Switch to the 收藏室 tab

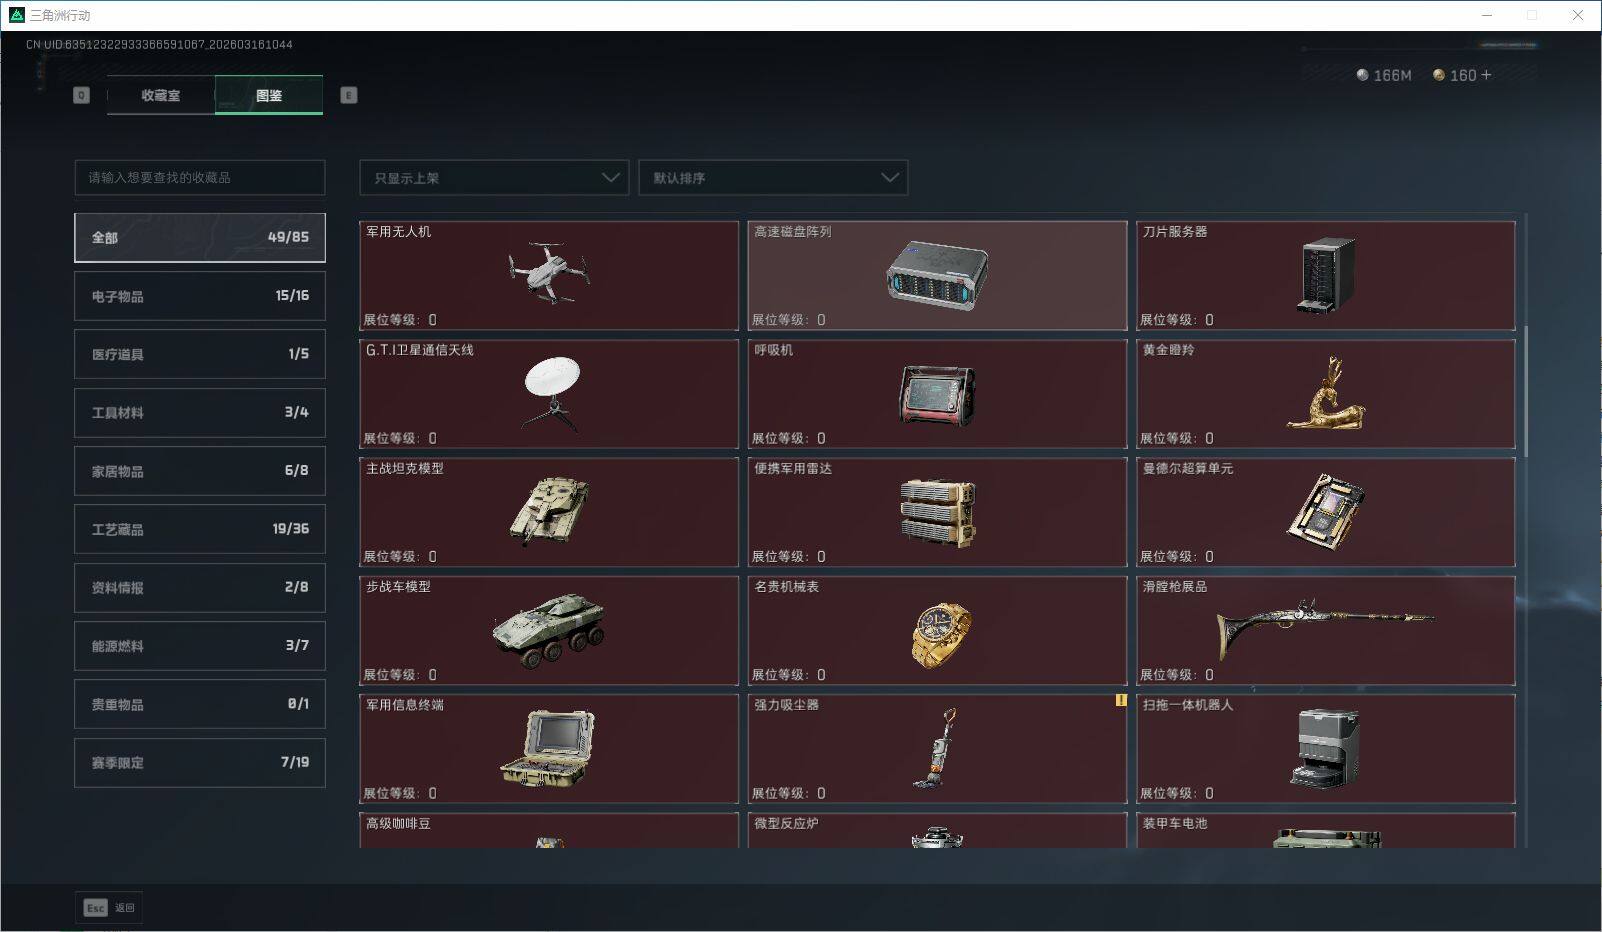(160, 95)
